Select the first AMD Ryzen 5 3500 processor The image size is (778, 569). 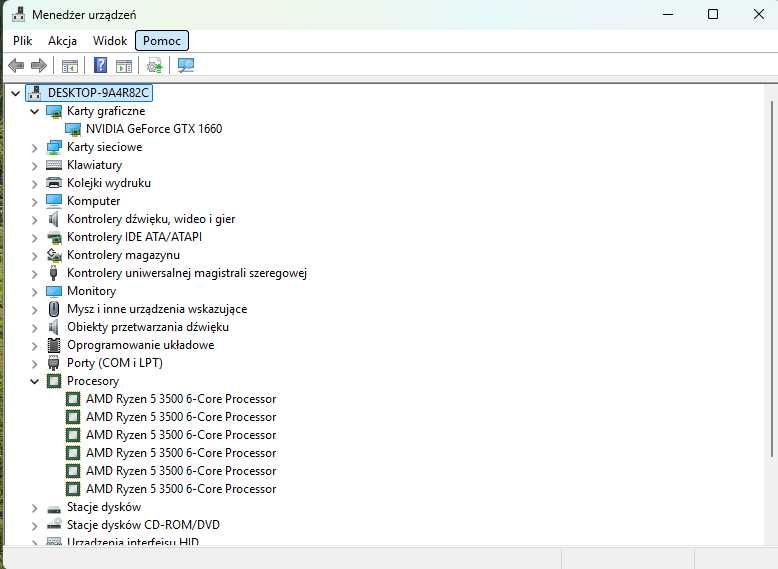point(181,399)
